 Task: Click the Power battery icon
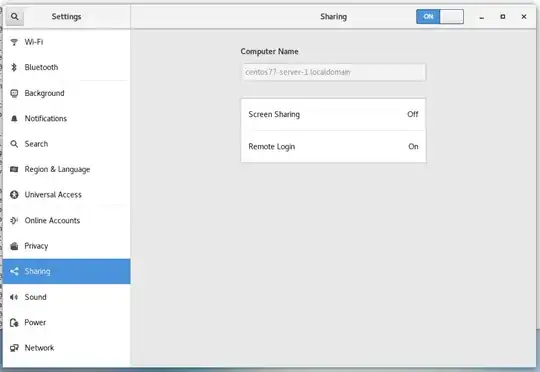pyautogui.click(x=14, y=322)
